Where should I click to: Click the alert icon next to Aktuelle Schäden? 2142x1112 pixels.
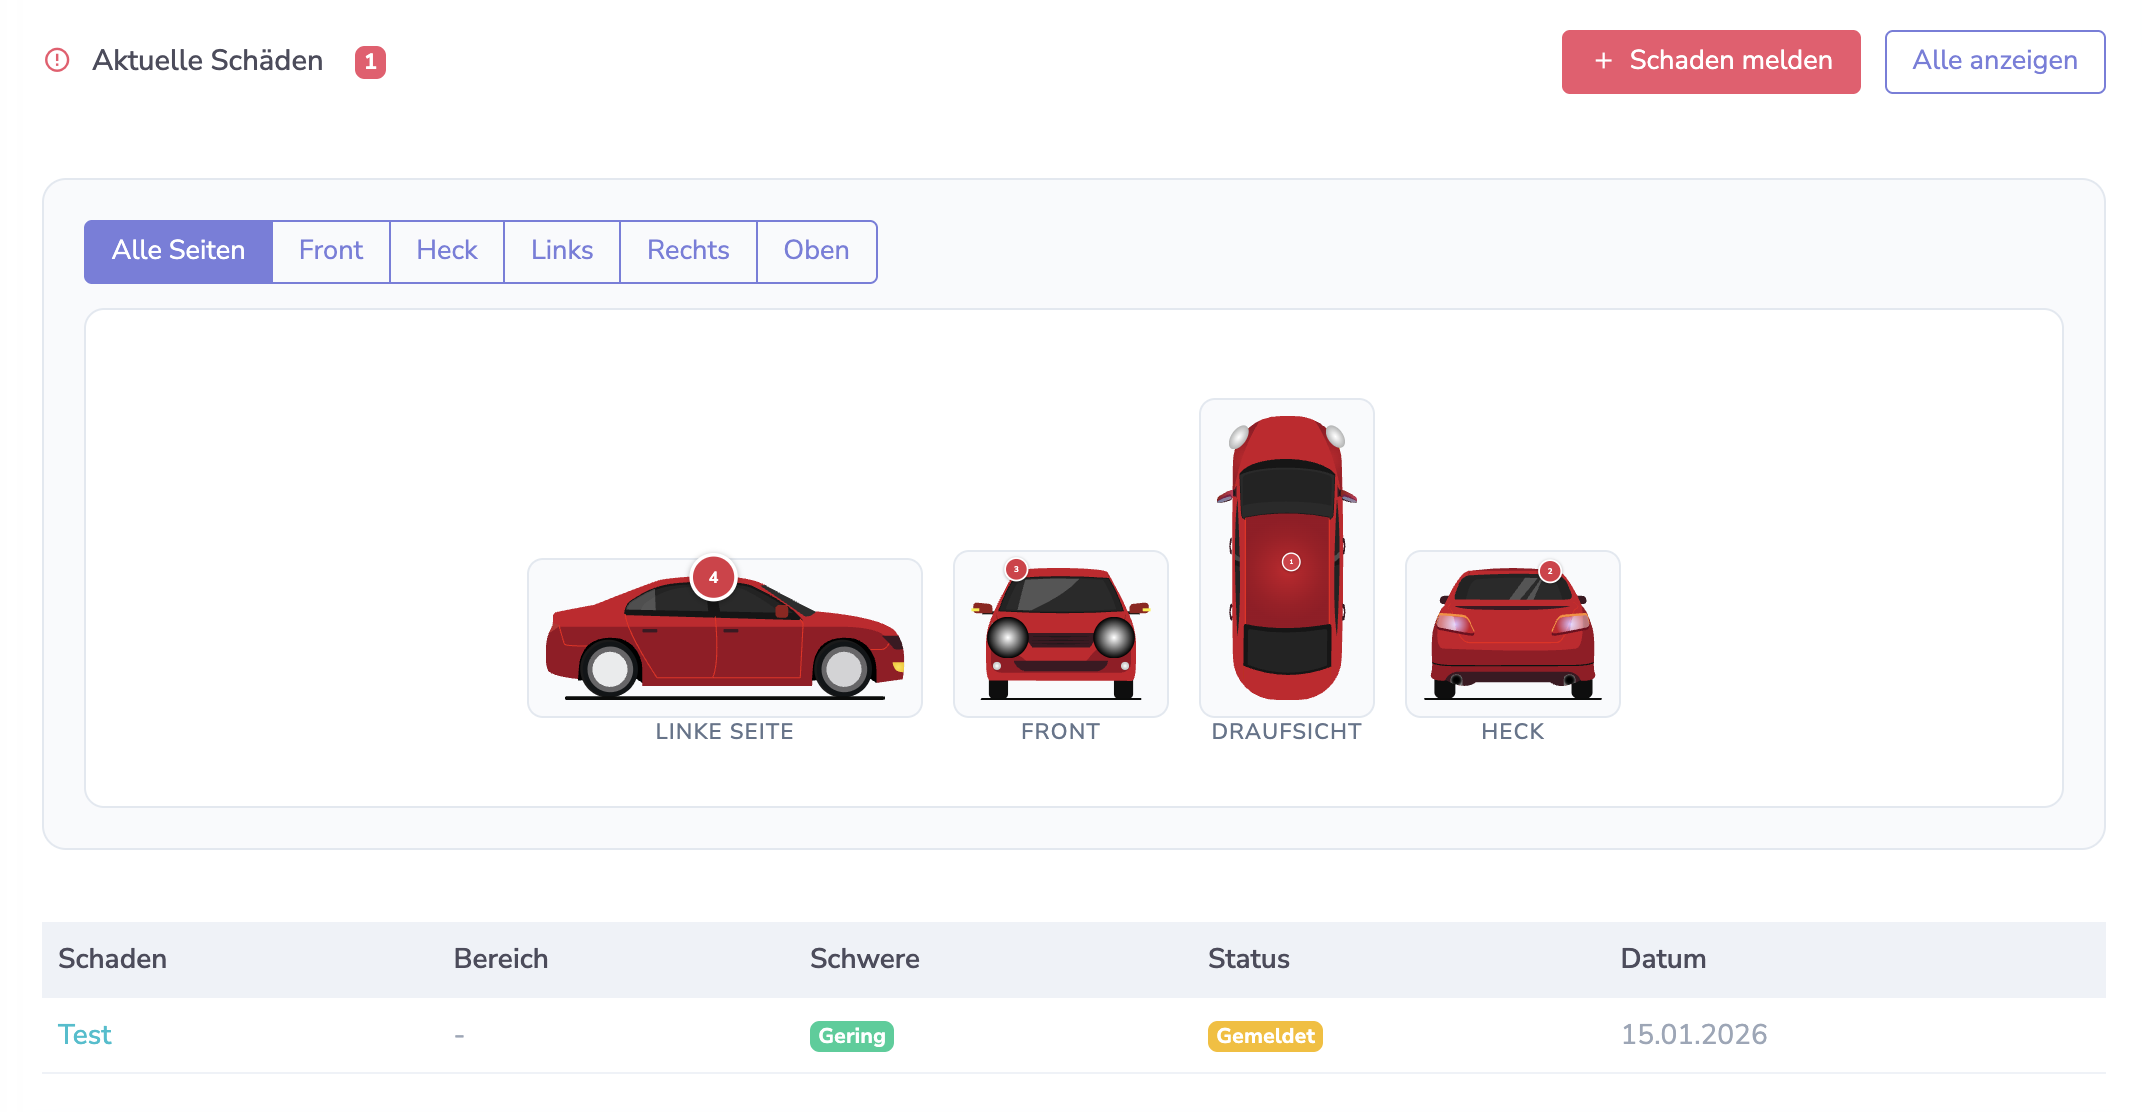(x=58, y=61)
